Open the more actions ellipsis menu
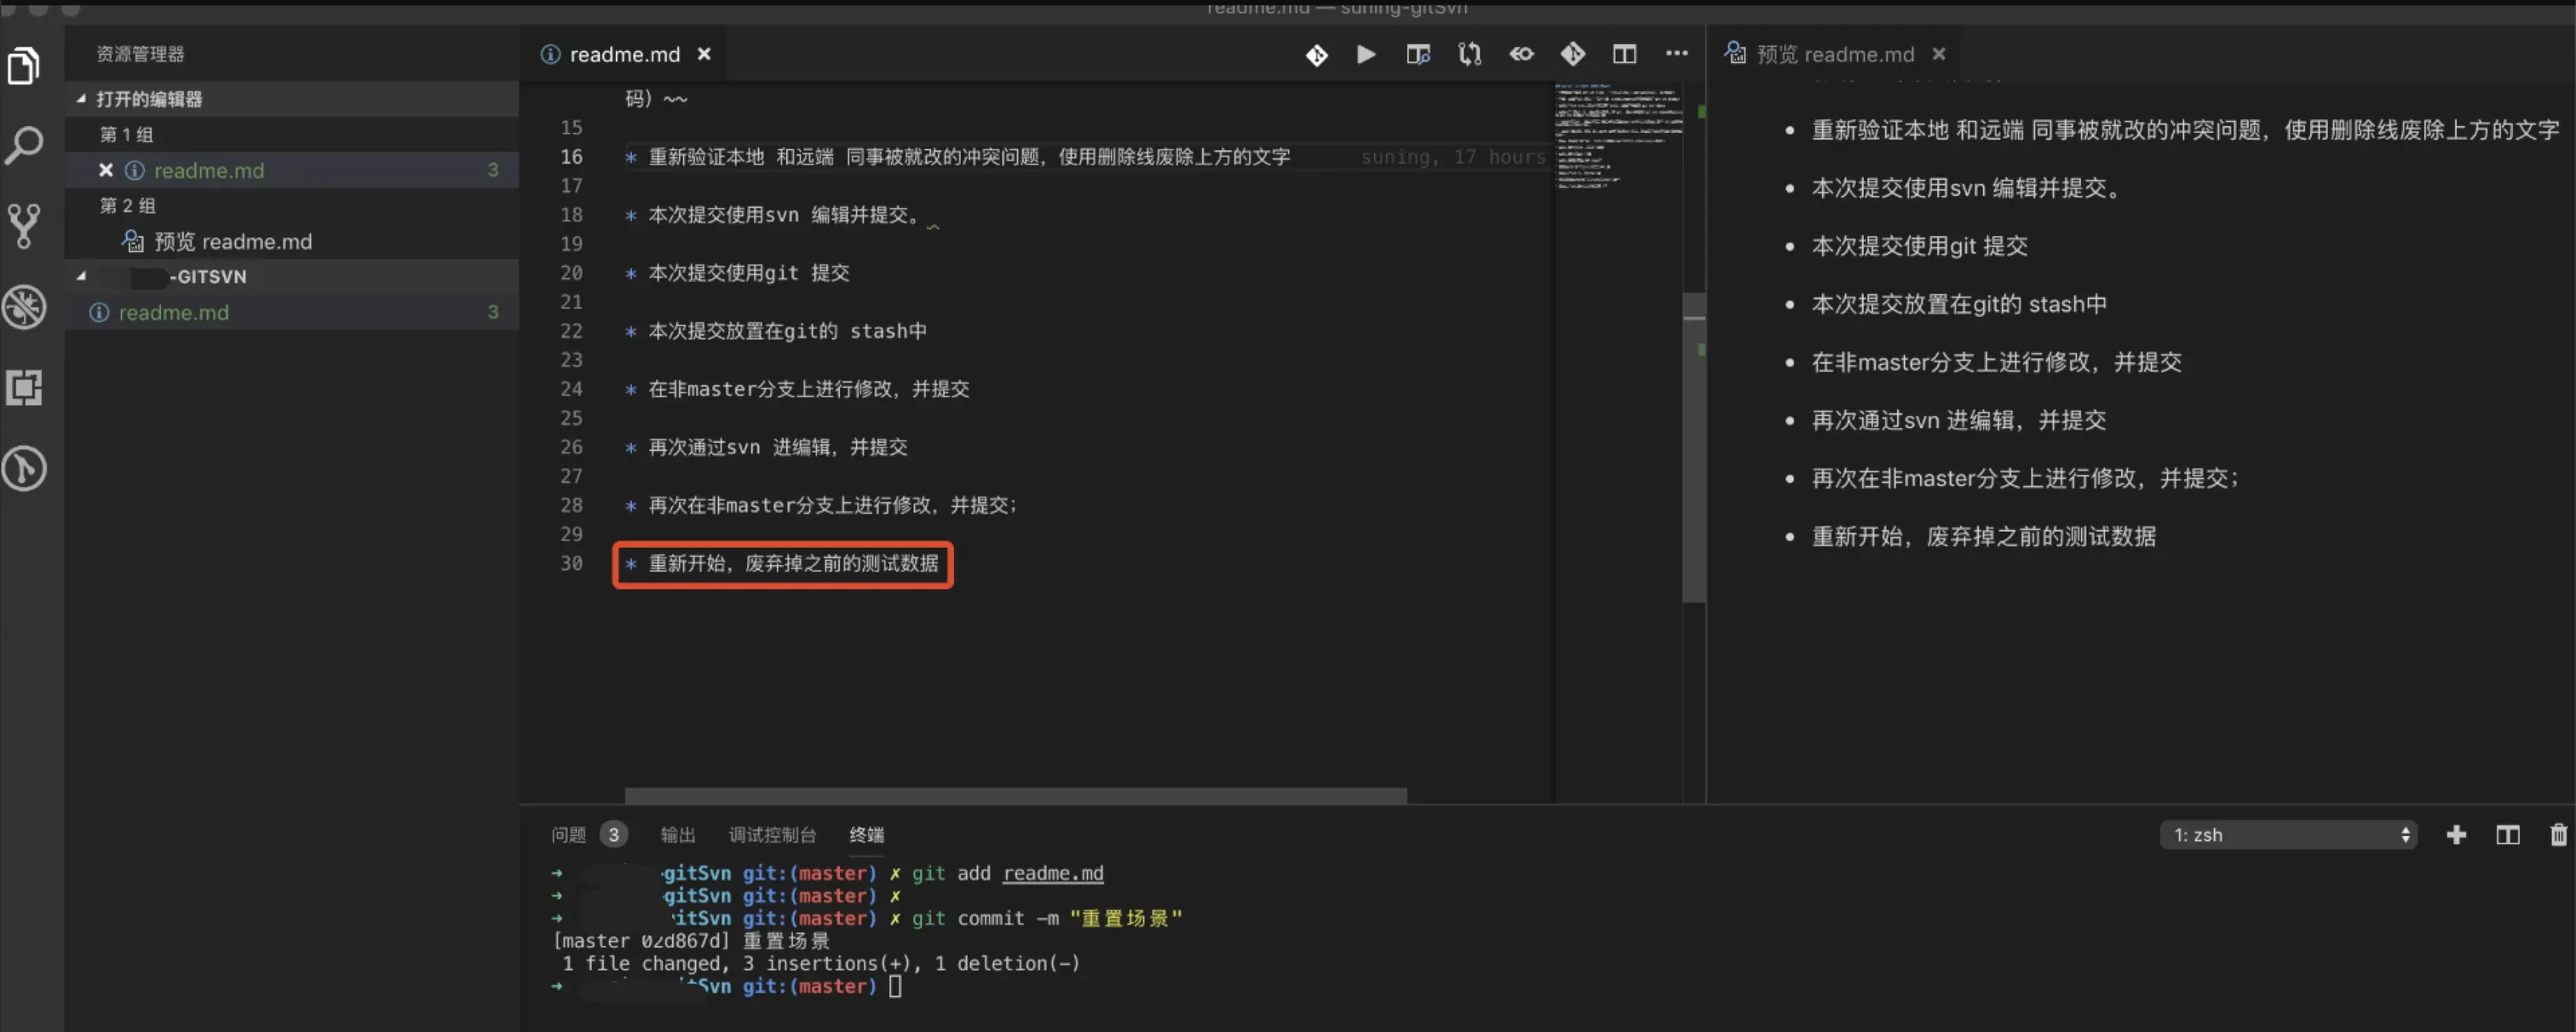 click(1676, 54)
